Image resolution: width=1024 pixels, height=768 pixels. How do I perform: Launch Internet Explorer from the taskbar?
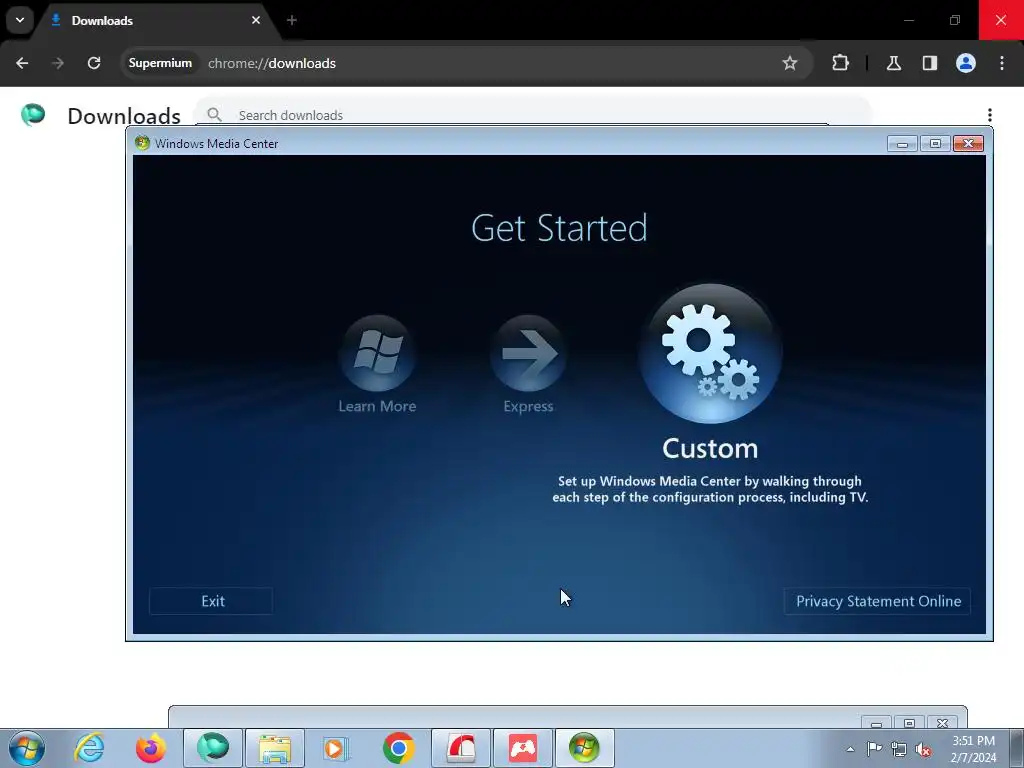coord(89,748)
